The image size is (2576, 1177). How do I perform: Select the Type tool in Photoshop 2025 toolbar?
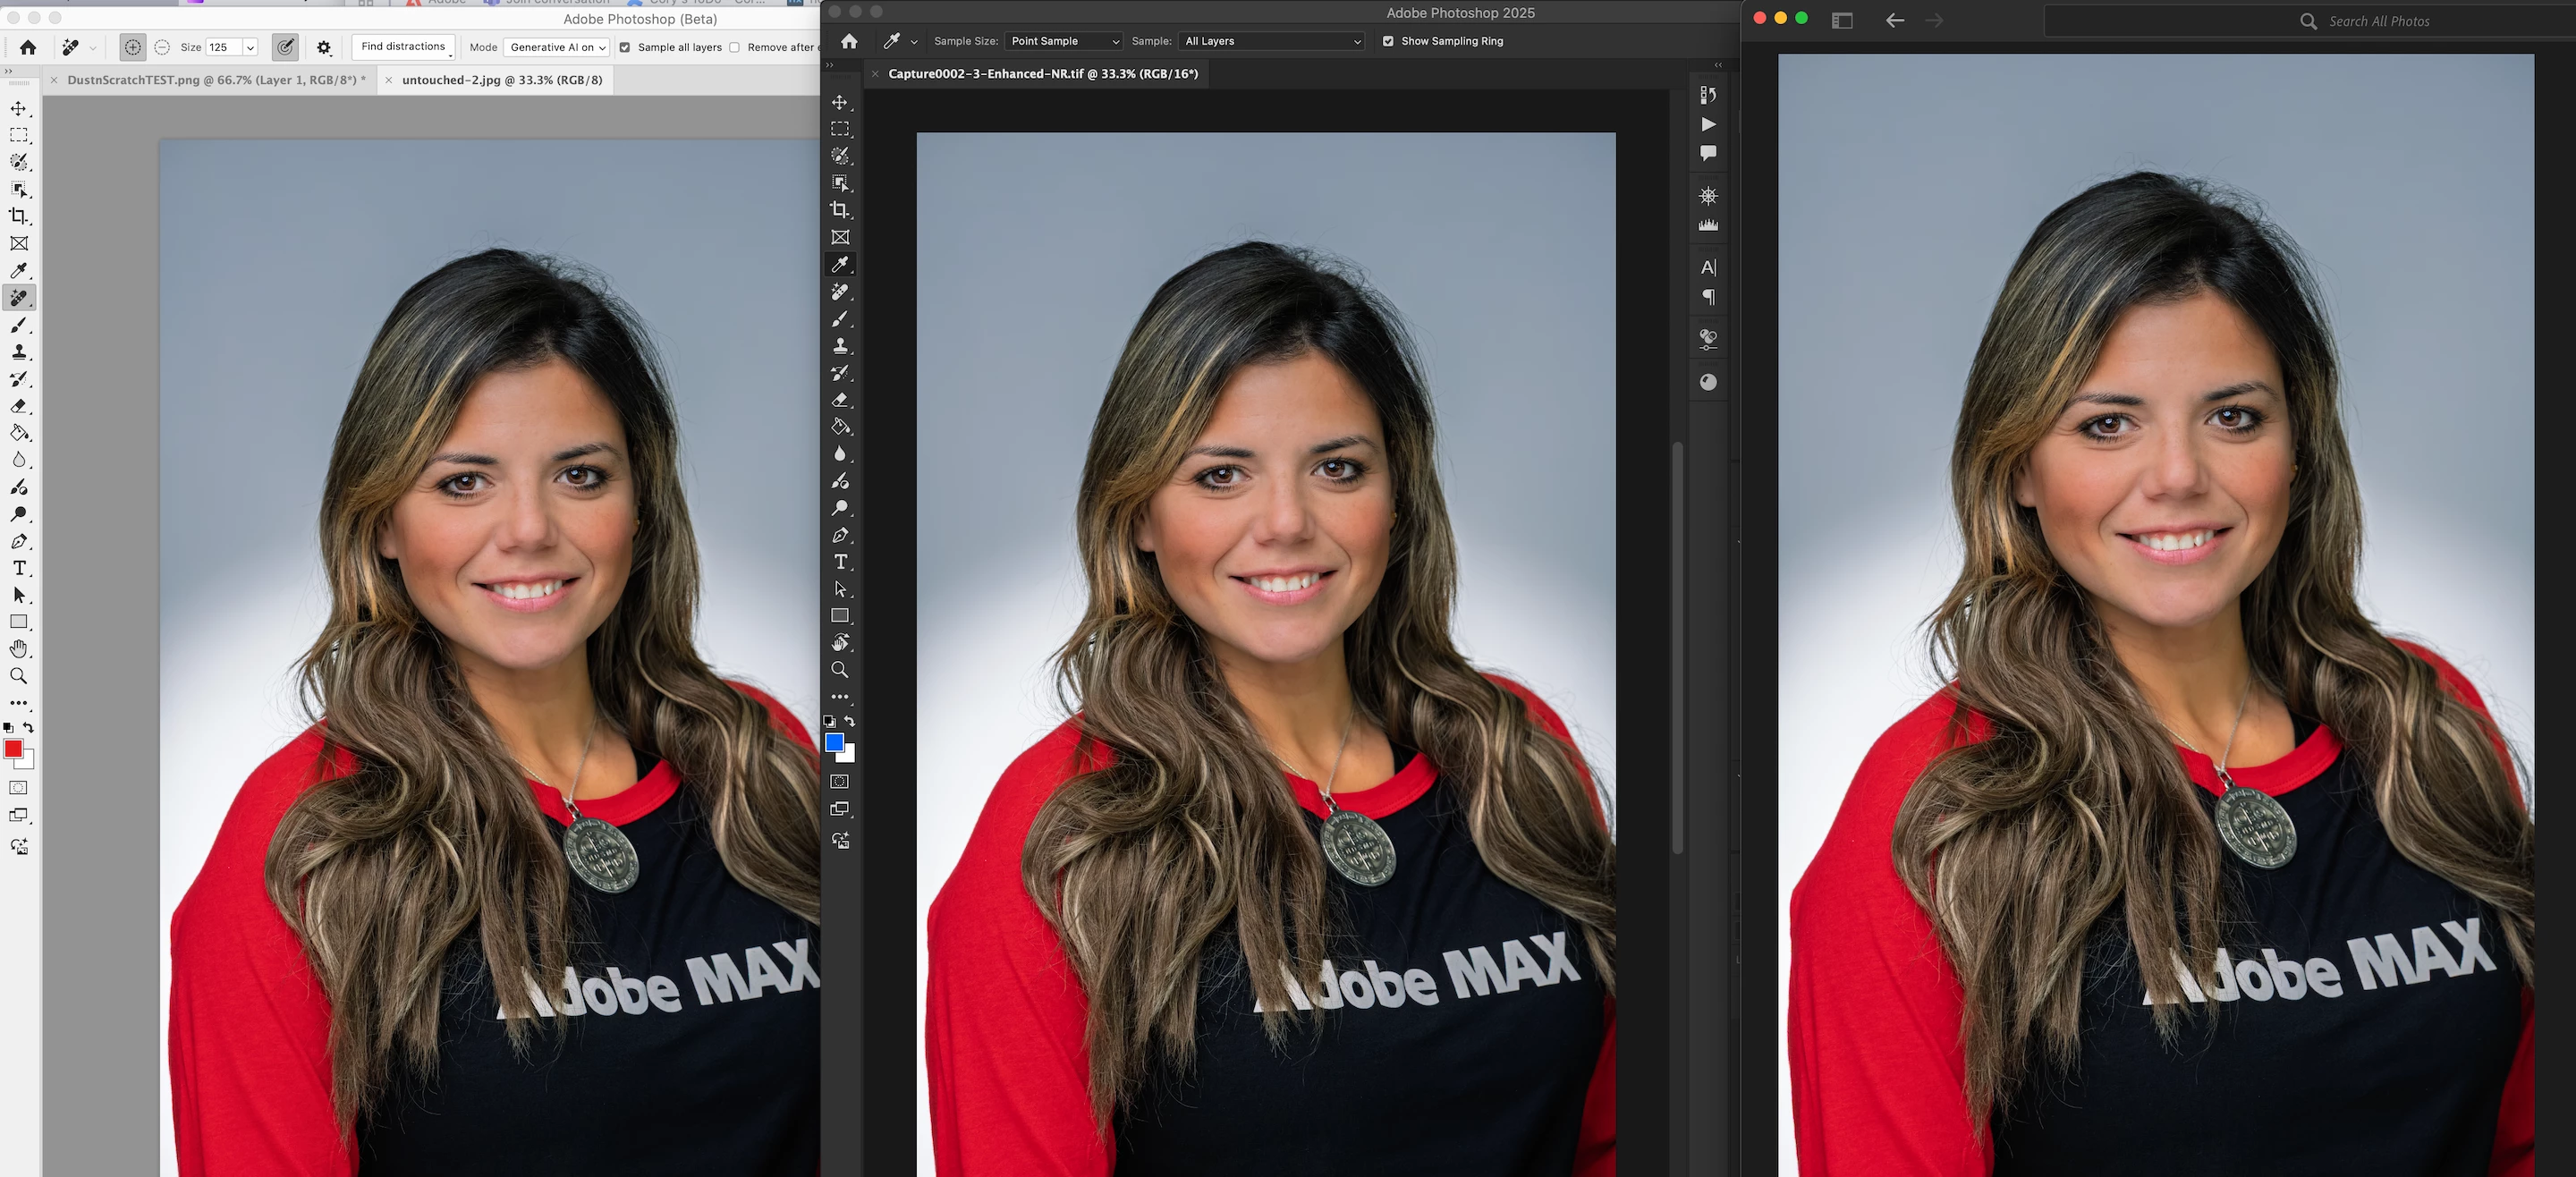click(840, 562)
